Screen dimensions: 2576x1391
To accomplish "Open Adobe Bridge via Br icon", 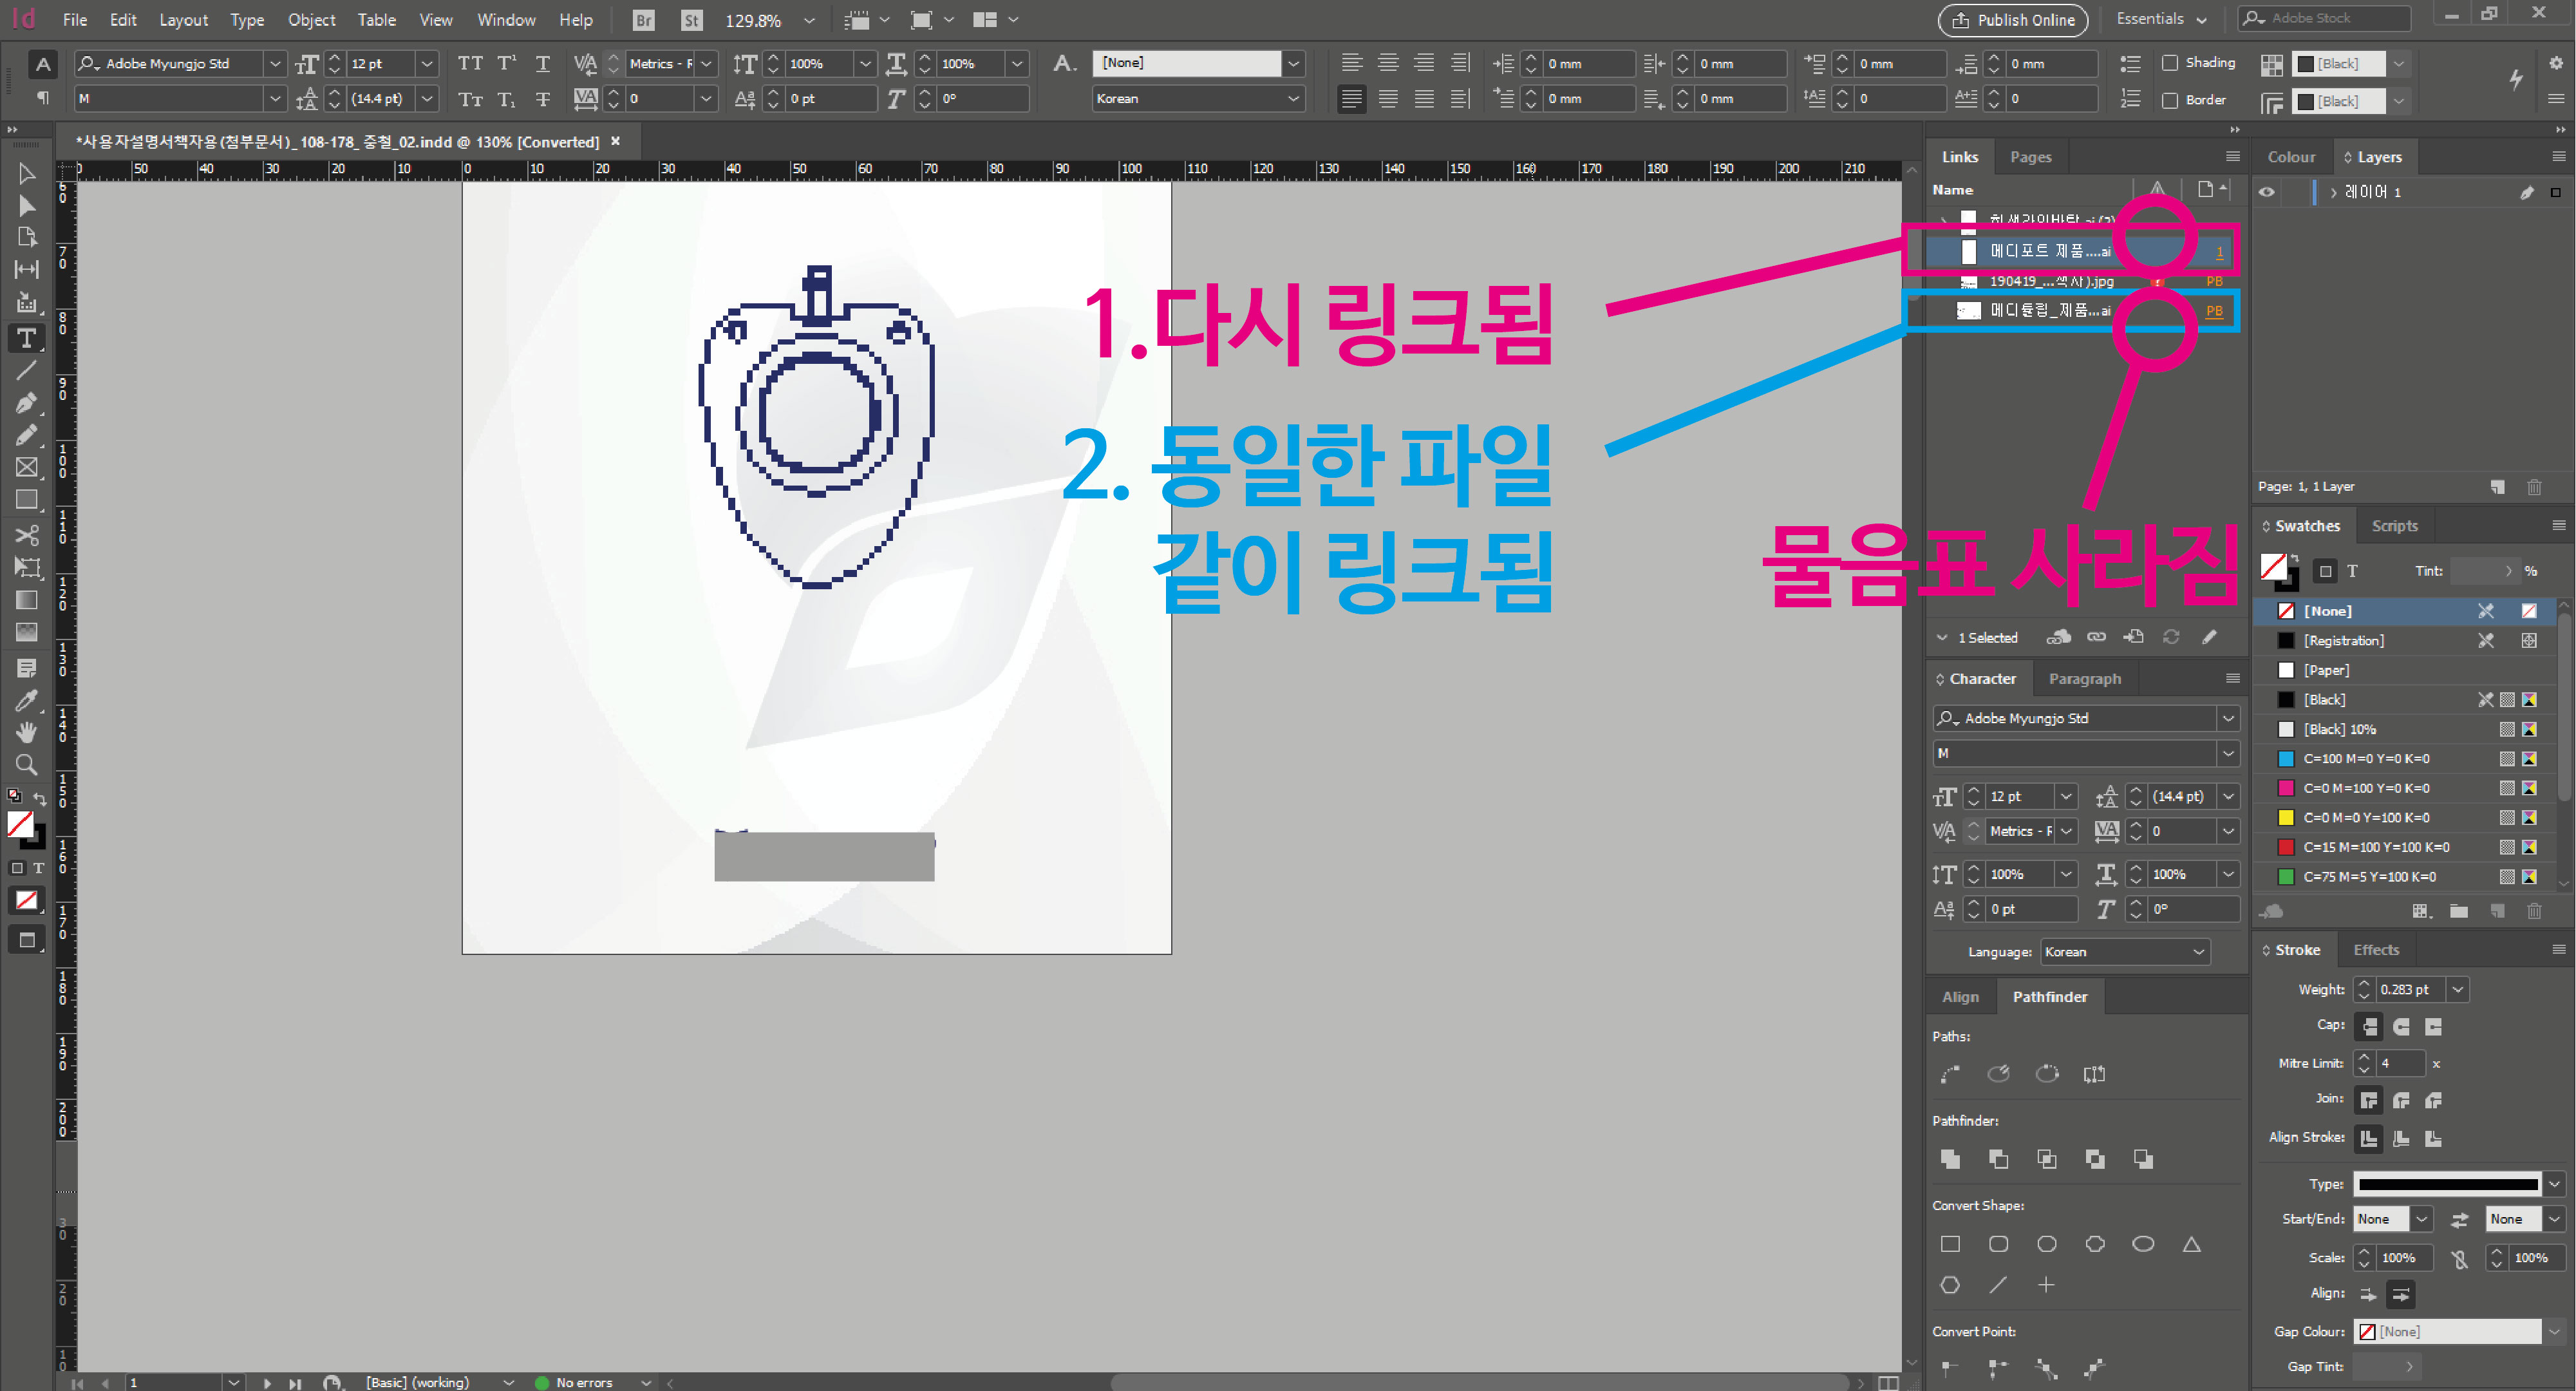I will (x=644, y=20).
